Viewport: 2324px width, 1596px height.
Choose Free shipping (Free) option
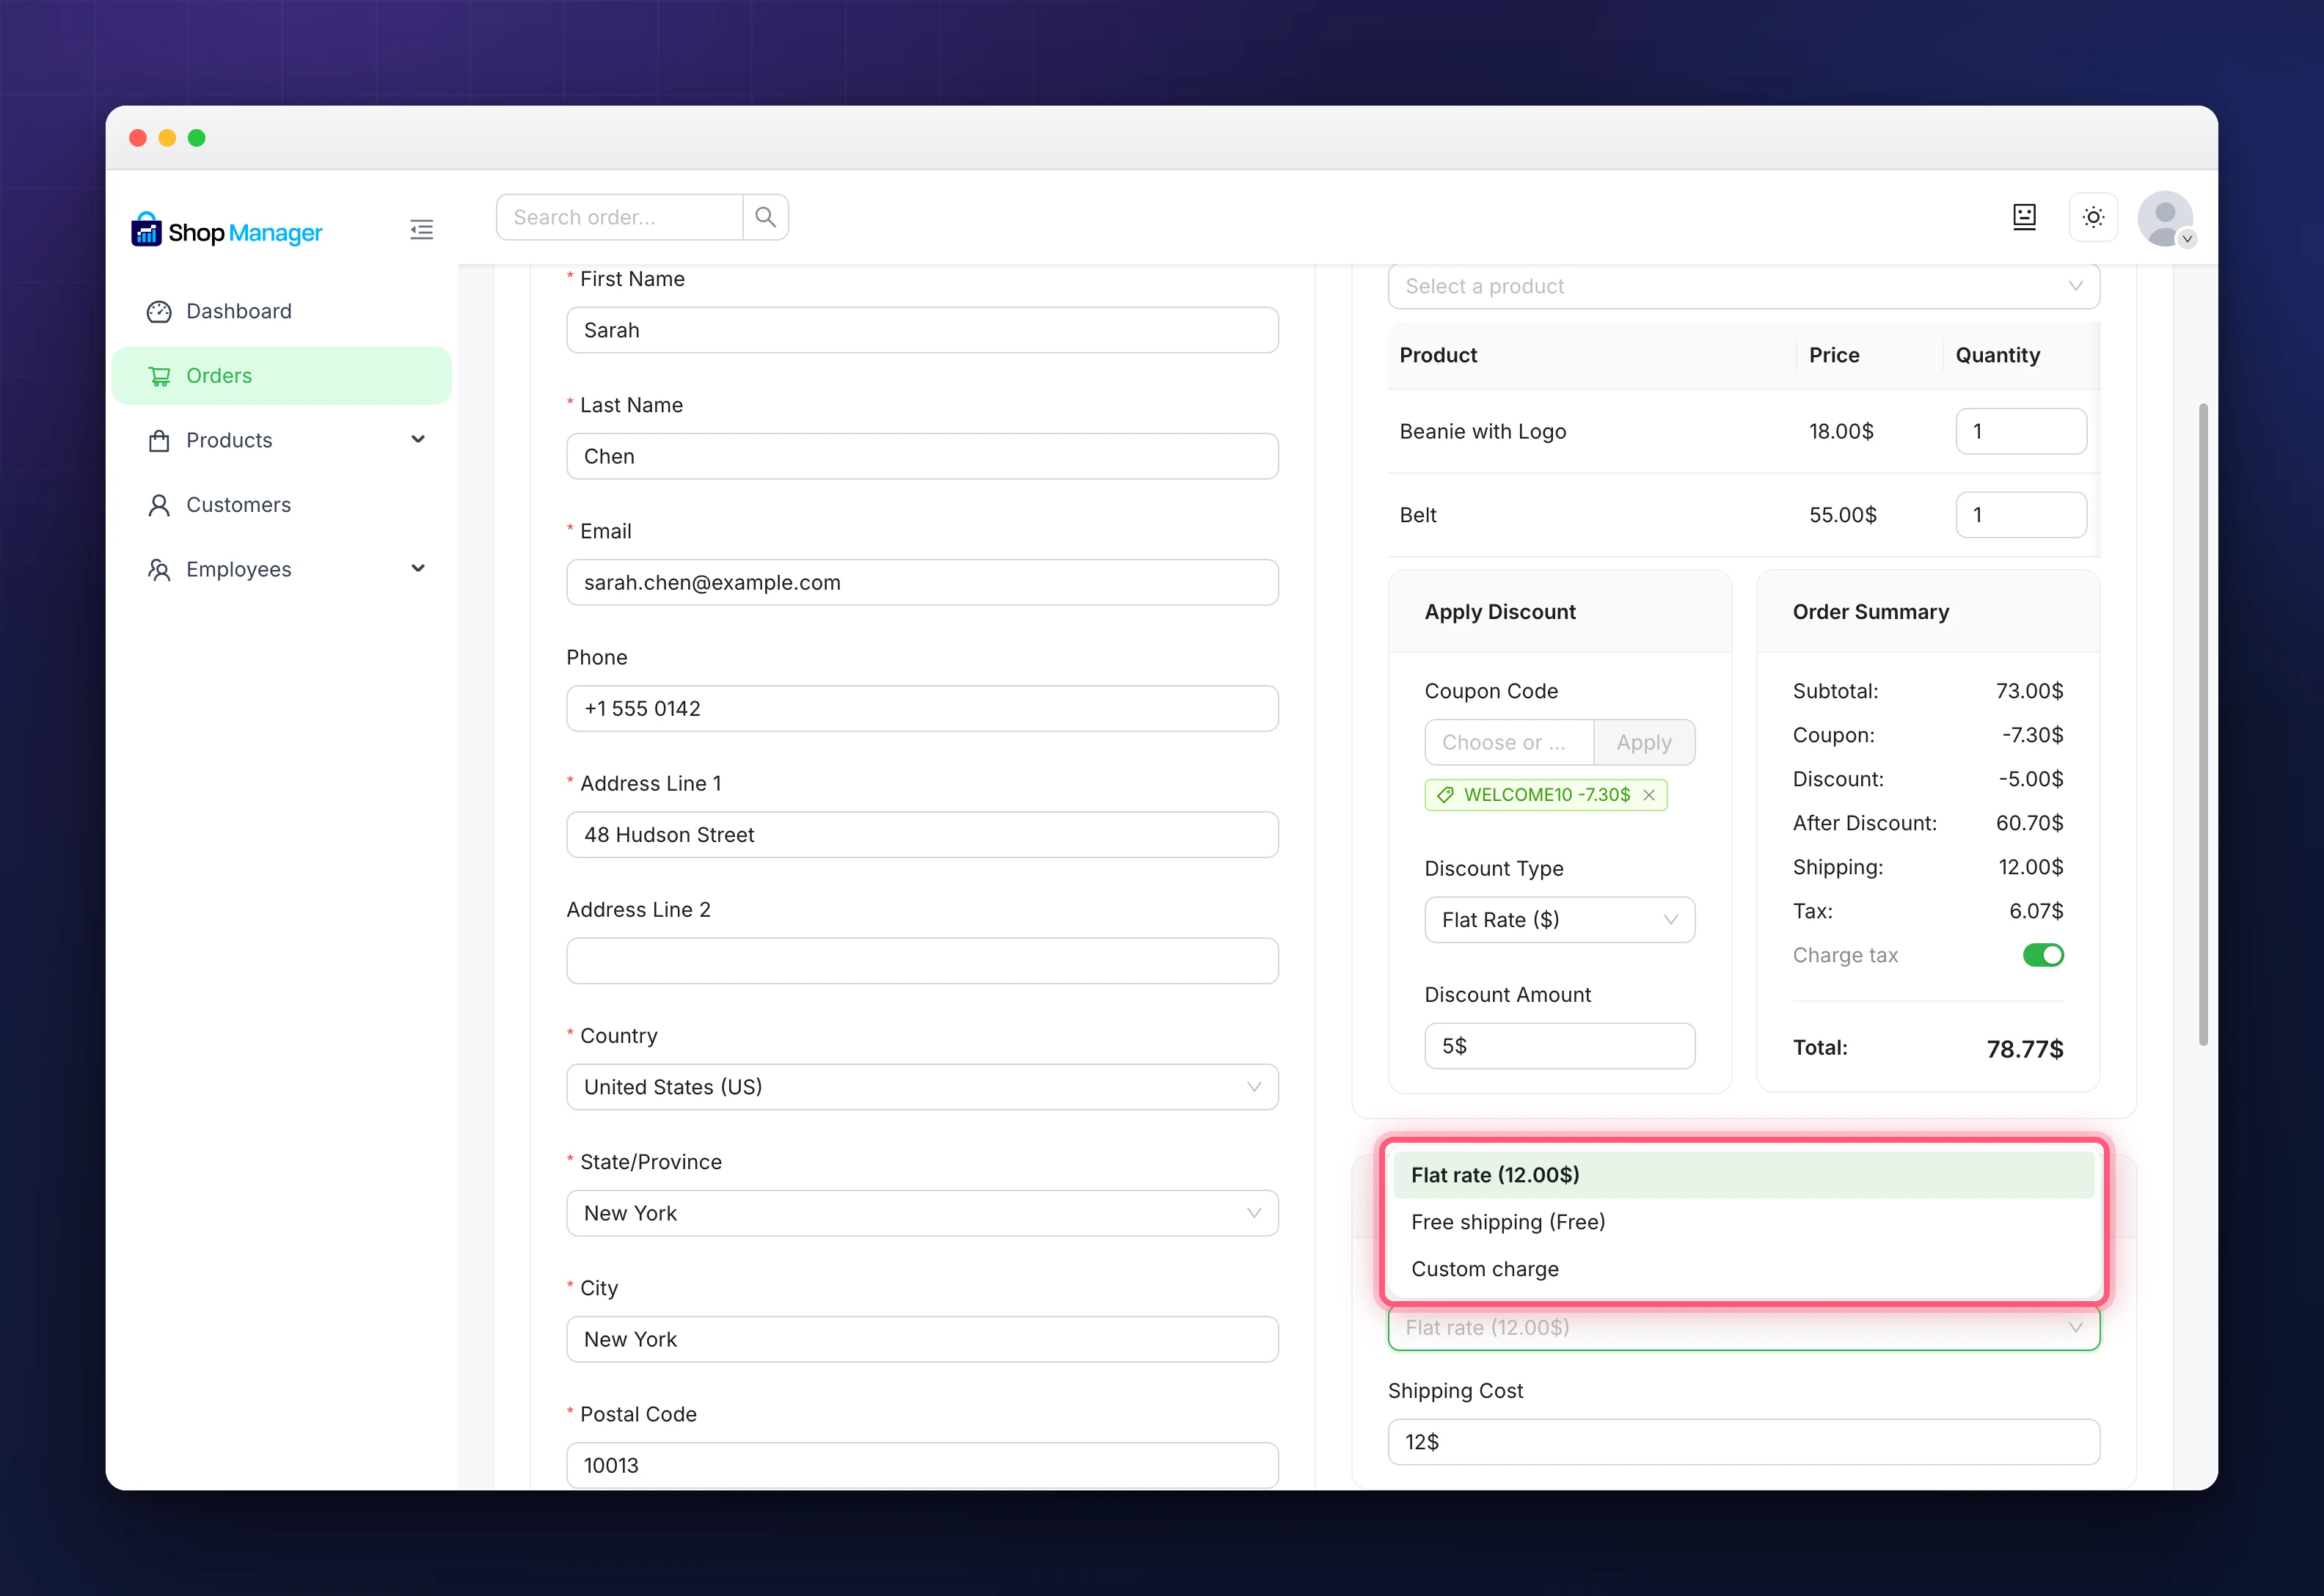1743,1222
